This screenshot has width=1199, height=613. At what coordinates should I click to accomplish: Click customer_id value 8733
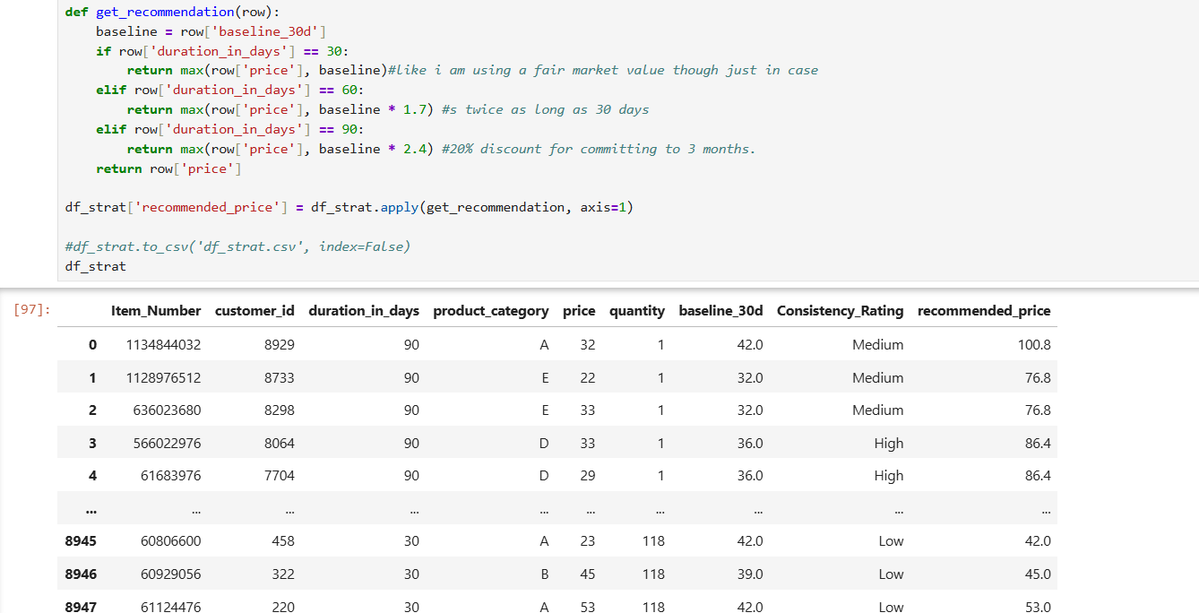coord(280,378)
